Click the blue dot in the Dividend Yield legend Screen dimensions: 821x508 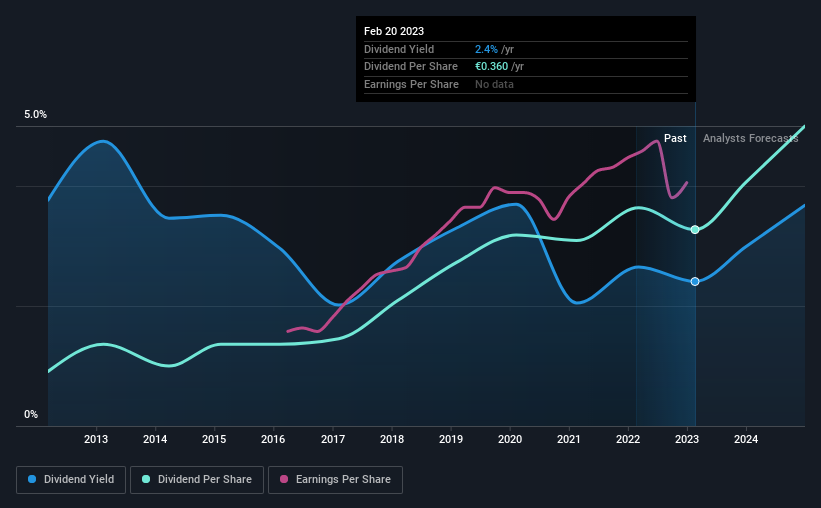point(32,480)
